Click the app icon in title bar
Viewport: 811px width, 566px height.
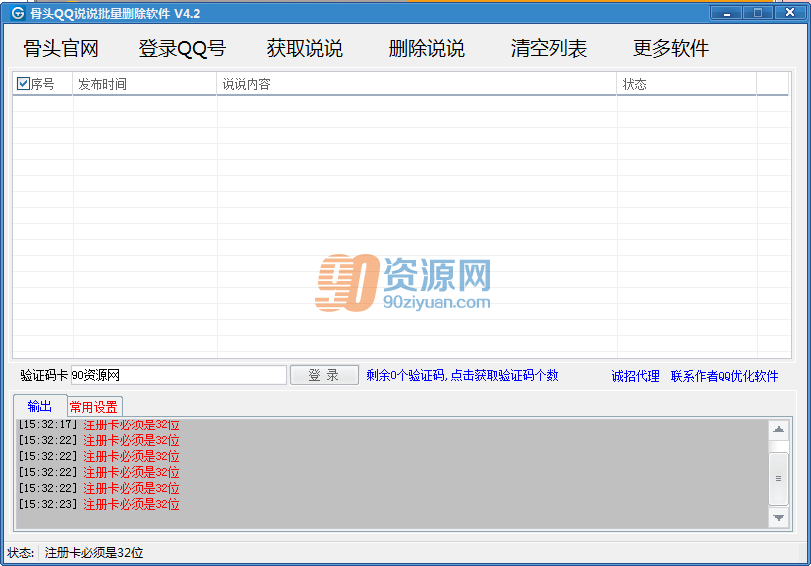click(x=18, y=13)
